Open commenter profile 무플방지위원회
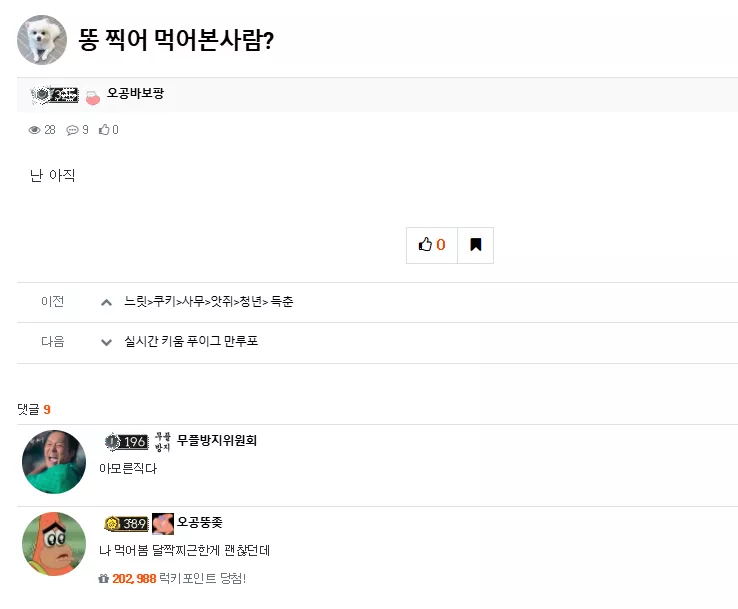 217,440
